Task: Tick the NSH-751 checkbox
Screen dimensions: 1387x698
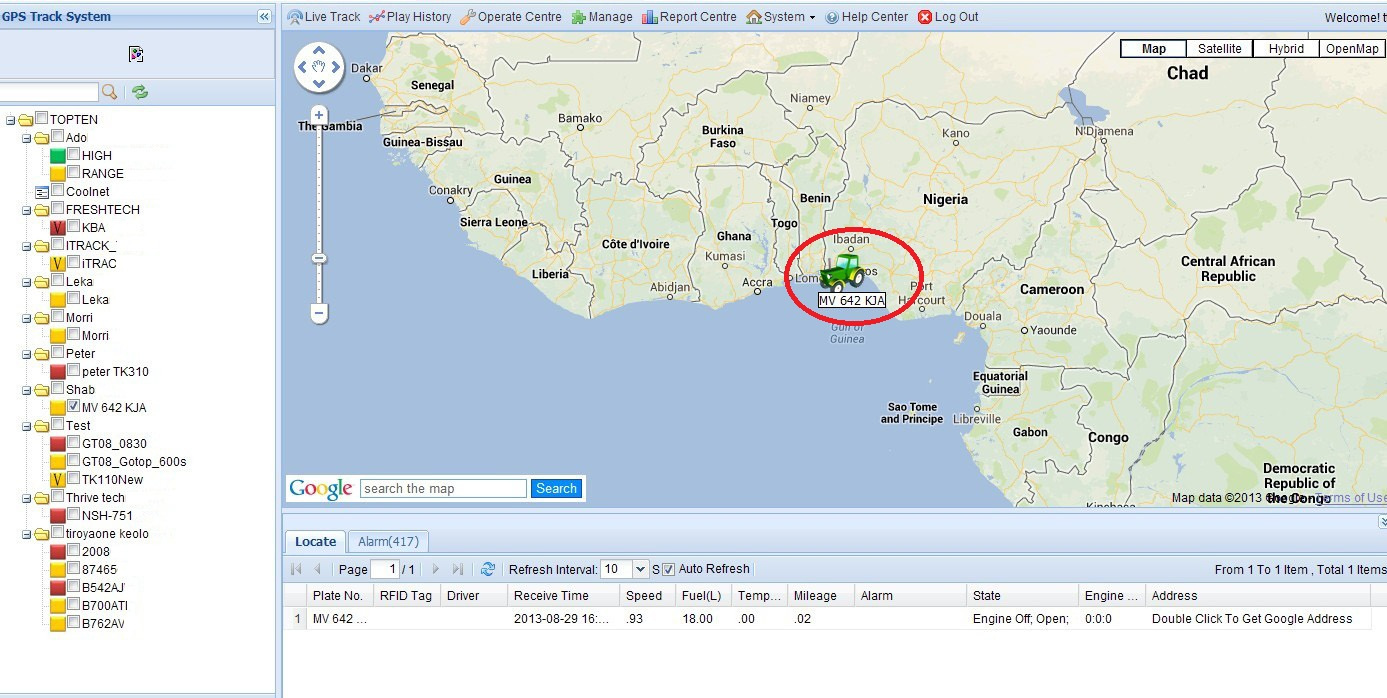Action: tap(74, 514)
